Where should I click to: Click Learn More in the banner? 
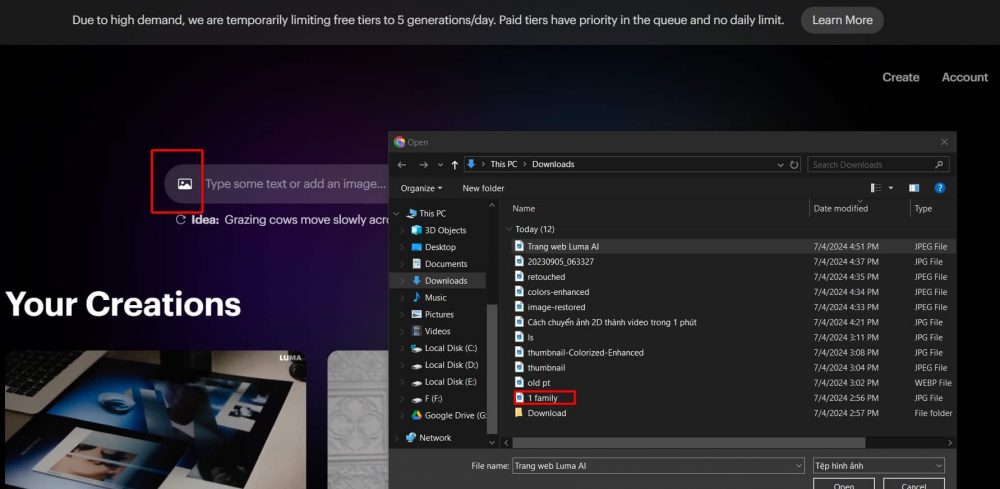[842, 20]
